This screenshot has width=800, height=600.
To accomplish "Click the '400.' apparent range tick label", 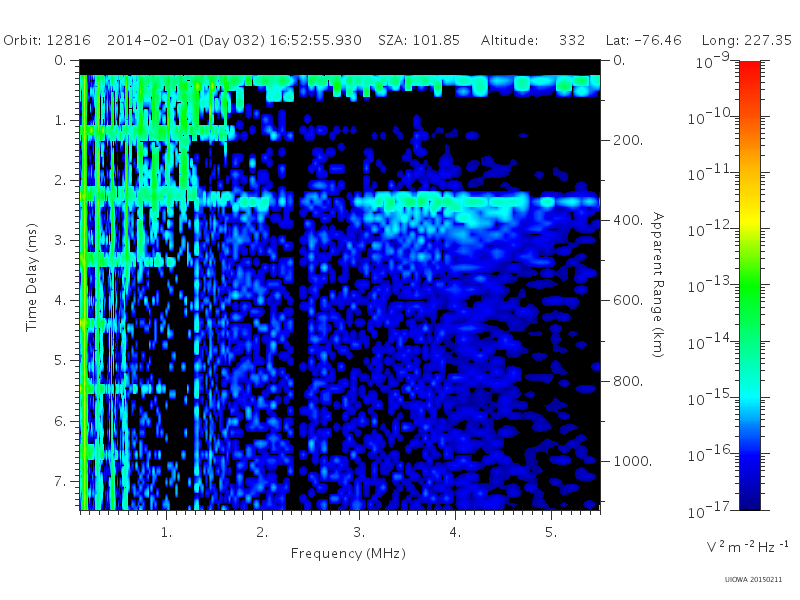I will (628, 220).
